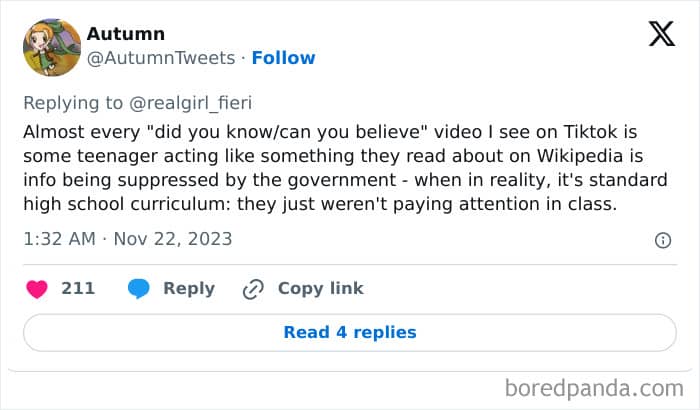Click the blue reply speech bubble icon
Viewport: 700px width, 410px height.
click(x=139, y=288)
